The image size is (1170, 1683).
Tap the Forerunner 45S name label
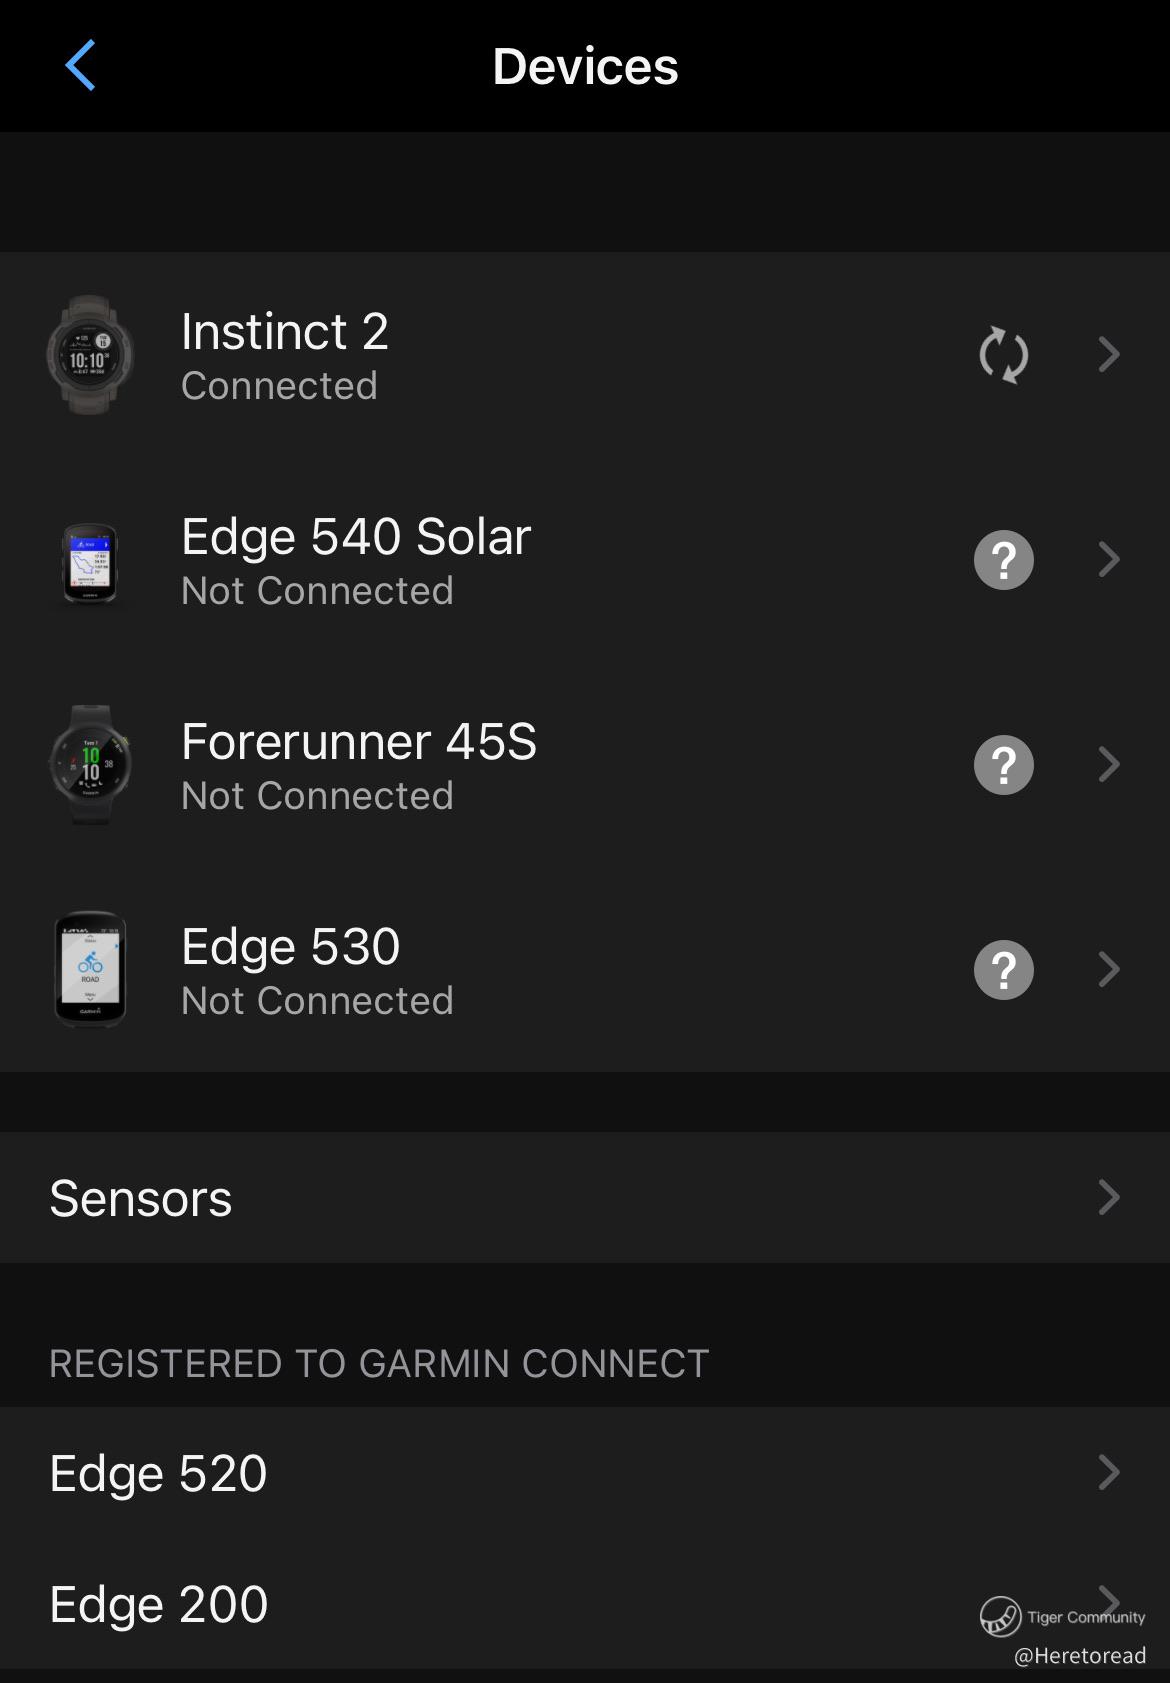click(x=359, y=742)
